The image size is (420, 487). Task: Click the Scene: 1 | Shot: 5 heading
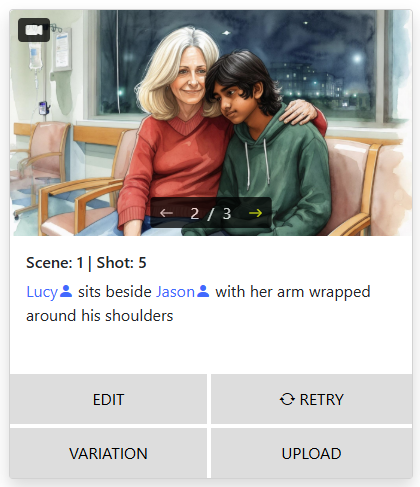(86, 263)
